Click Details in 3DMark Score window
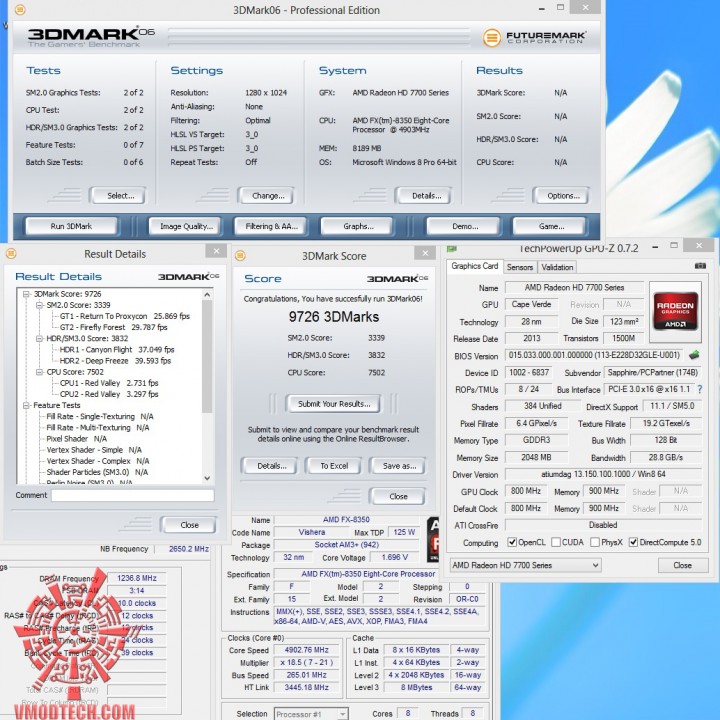The width and height of the screenshot is (720, 720). click(x=271, y=466)
